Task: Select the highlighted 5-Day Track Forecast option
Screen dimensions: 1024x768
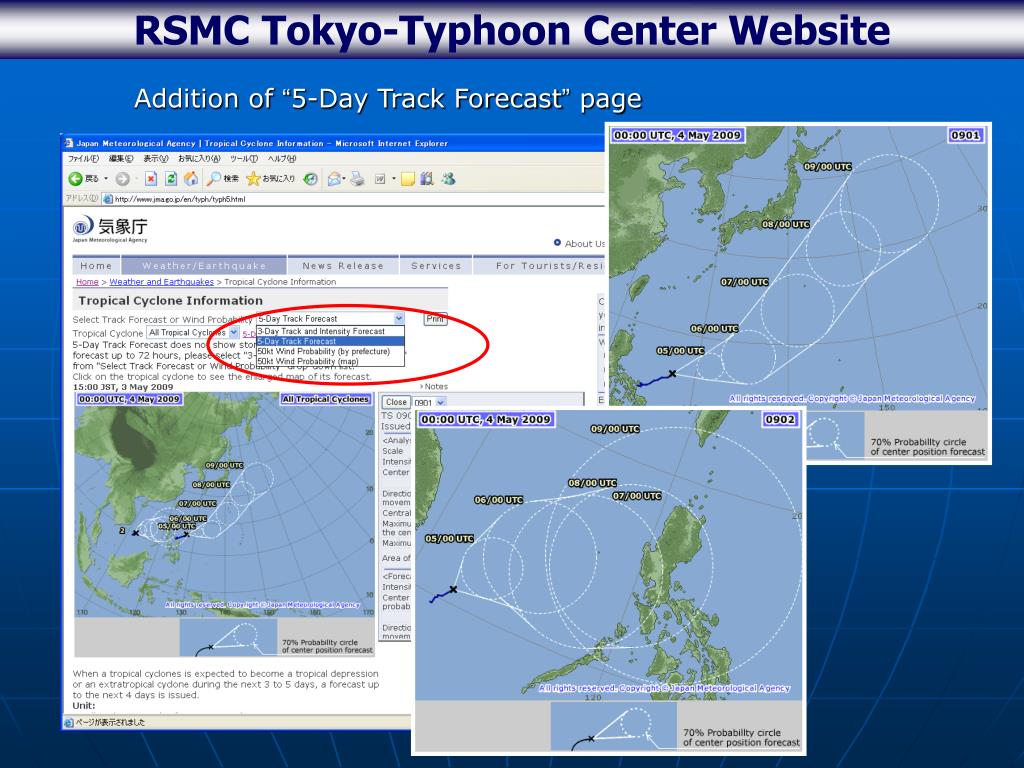Action: [330, 341]
